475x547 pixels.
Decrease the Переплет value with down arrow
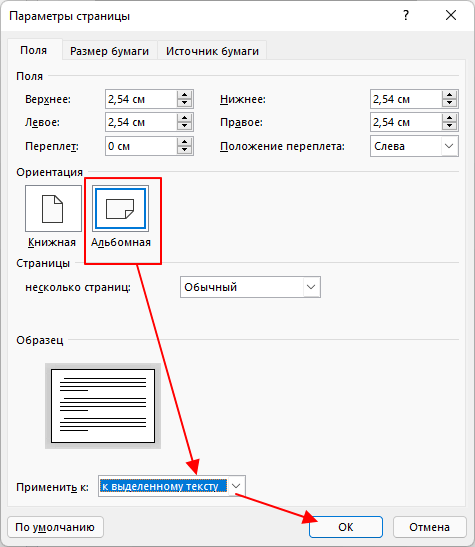point(184,150)
